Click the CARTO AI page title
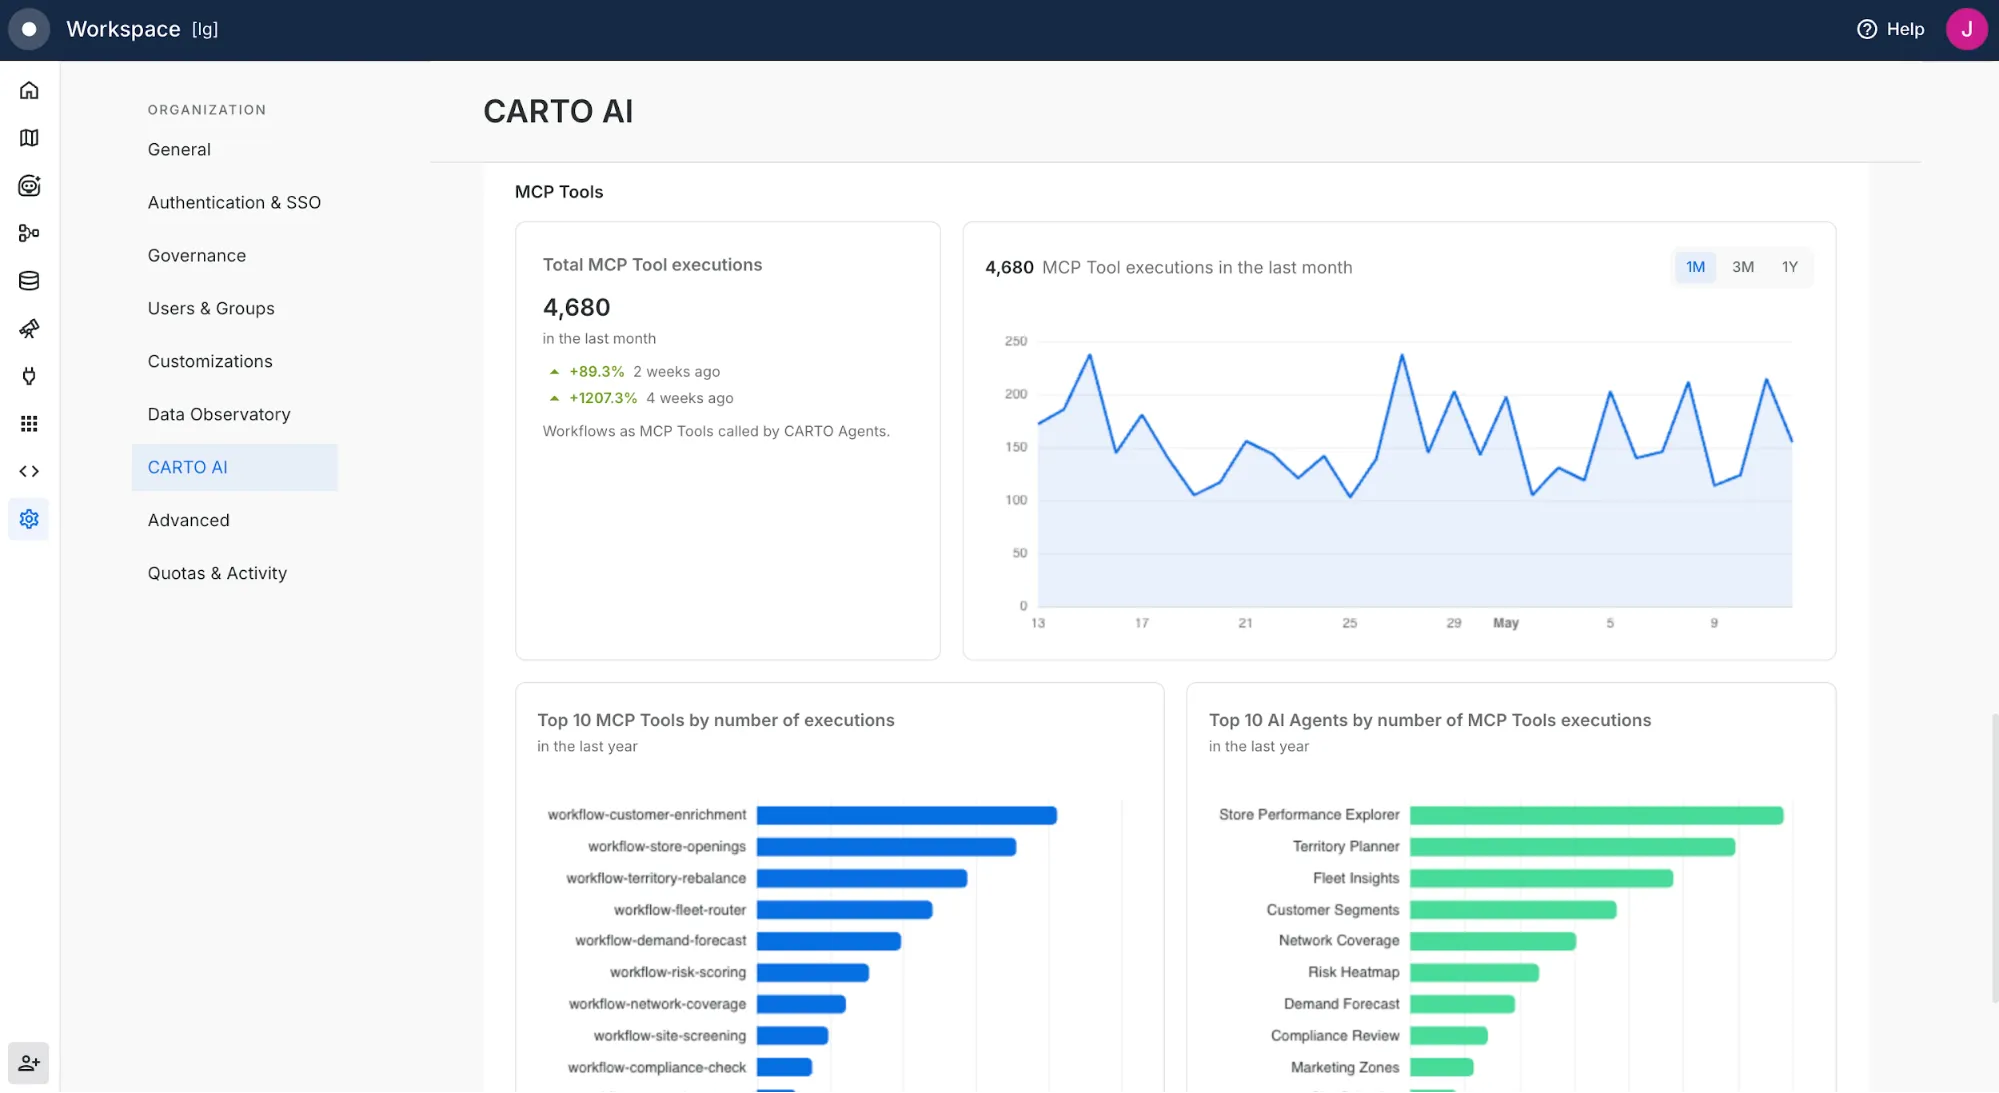 pos(558,111)
